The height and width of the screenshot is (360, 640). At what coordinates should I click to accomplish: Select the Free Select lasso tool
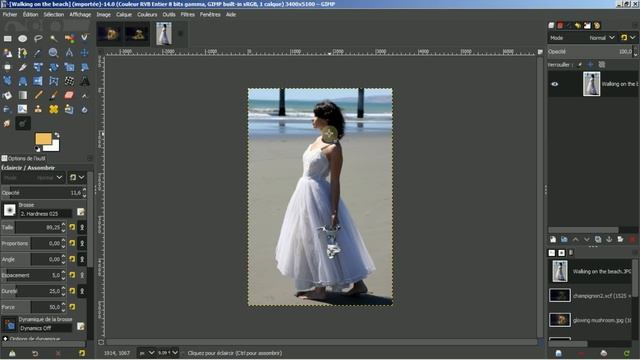coord(38,38)
